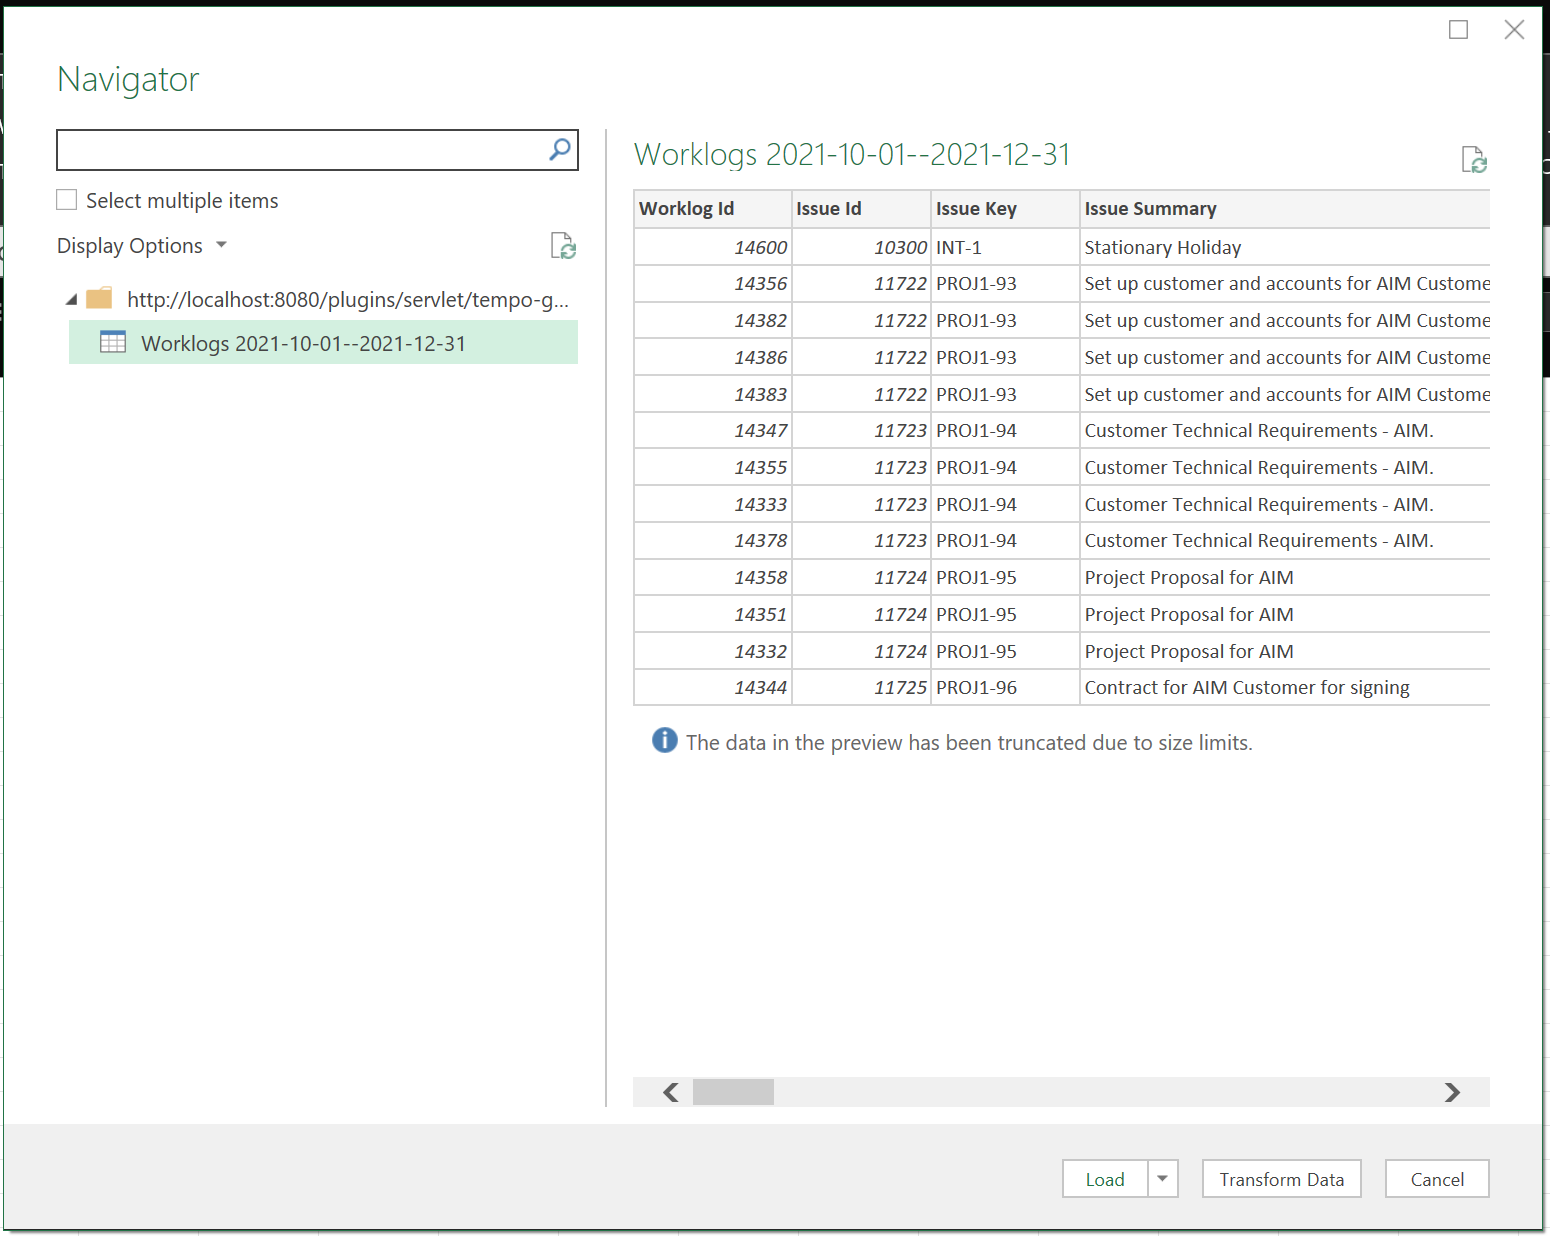This screenshot has height=1236, width=1550.
Task: Click the preview refresh icon above table
Action: pos(1474,160)
